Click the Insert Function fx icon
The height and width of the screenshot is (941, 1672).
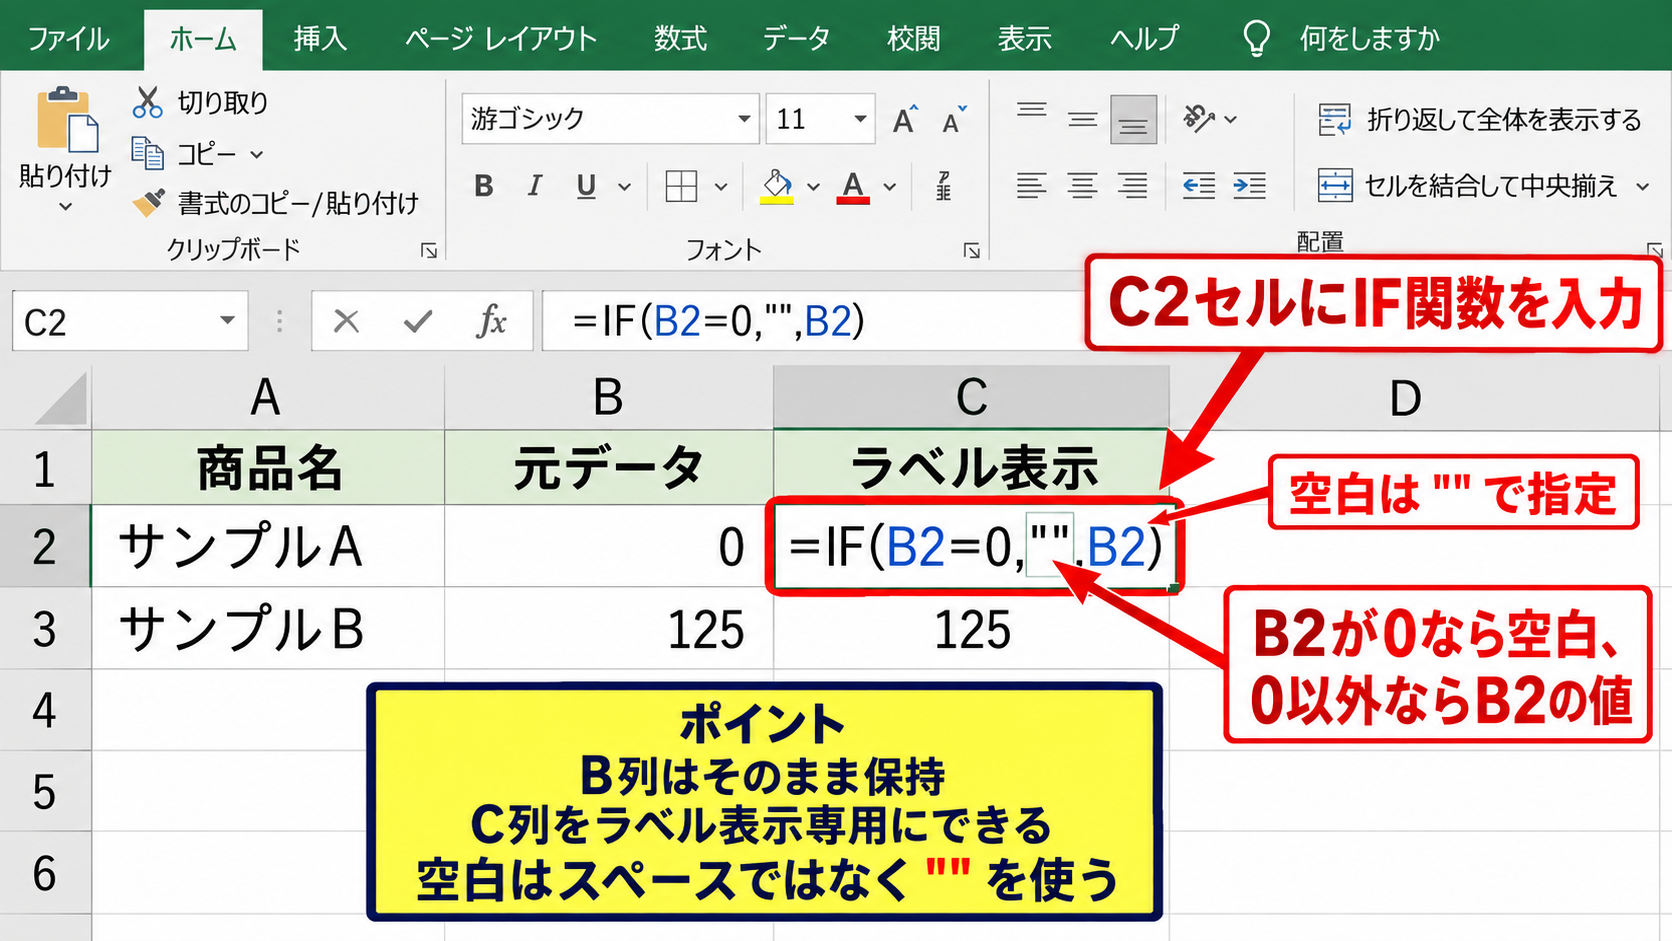click(x=491, y=321)
